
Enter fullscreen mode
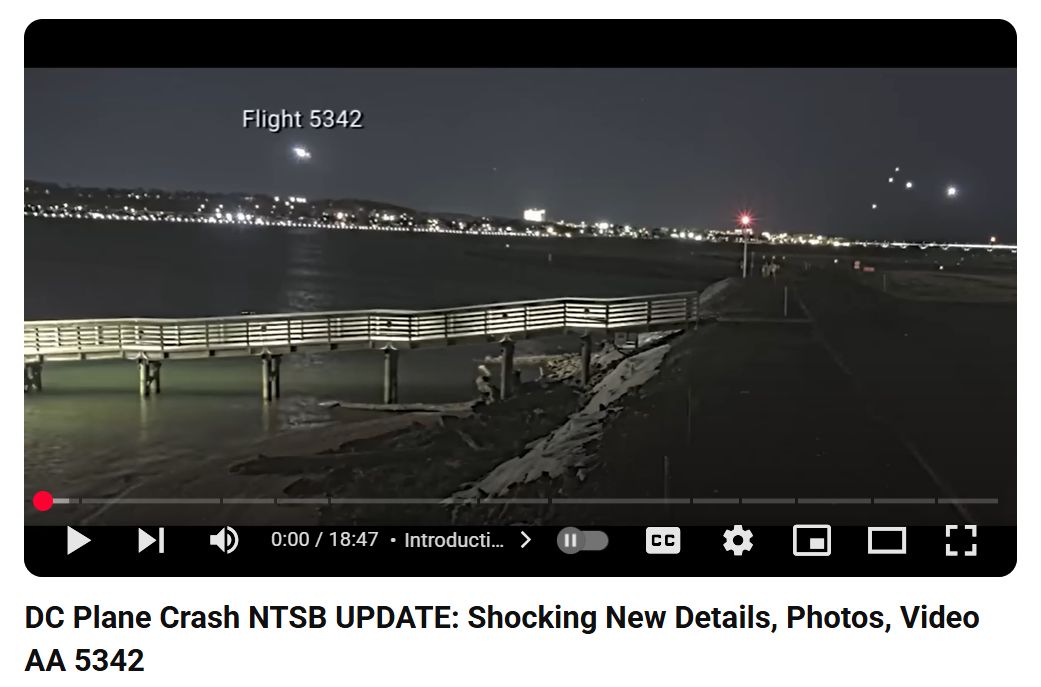click(x=961, y=540)
